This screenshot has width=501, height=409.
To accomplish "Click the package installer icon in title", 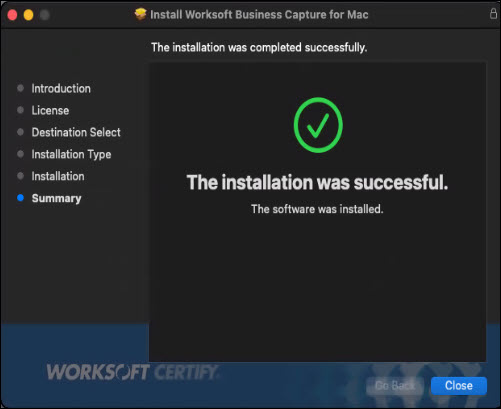I will [x=140, y=14].
